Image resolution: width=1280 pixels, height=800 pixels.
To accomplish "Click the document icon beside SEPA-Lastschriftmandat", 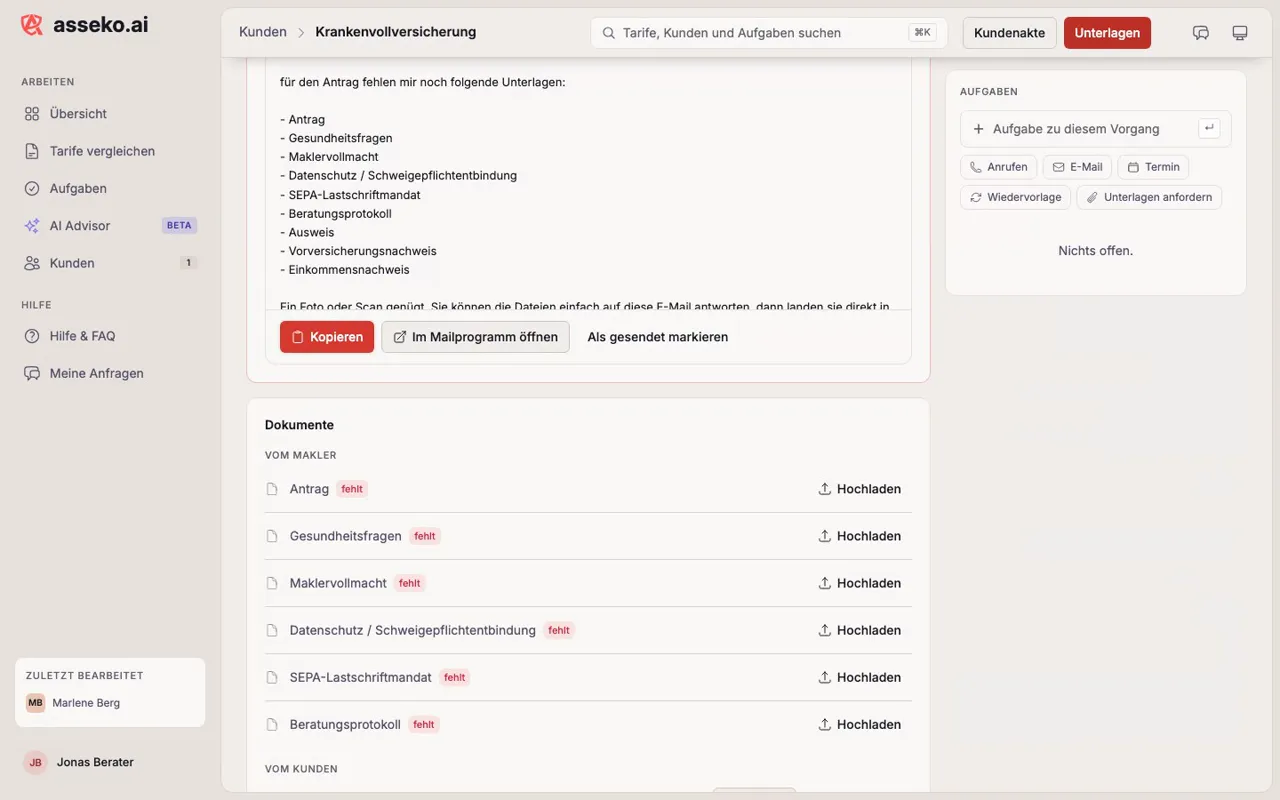I will [x=272, y=677].
